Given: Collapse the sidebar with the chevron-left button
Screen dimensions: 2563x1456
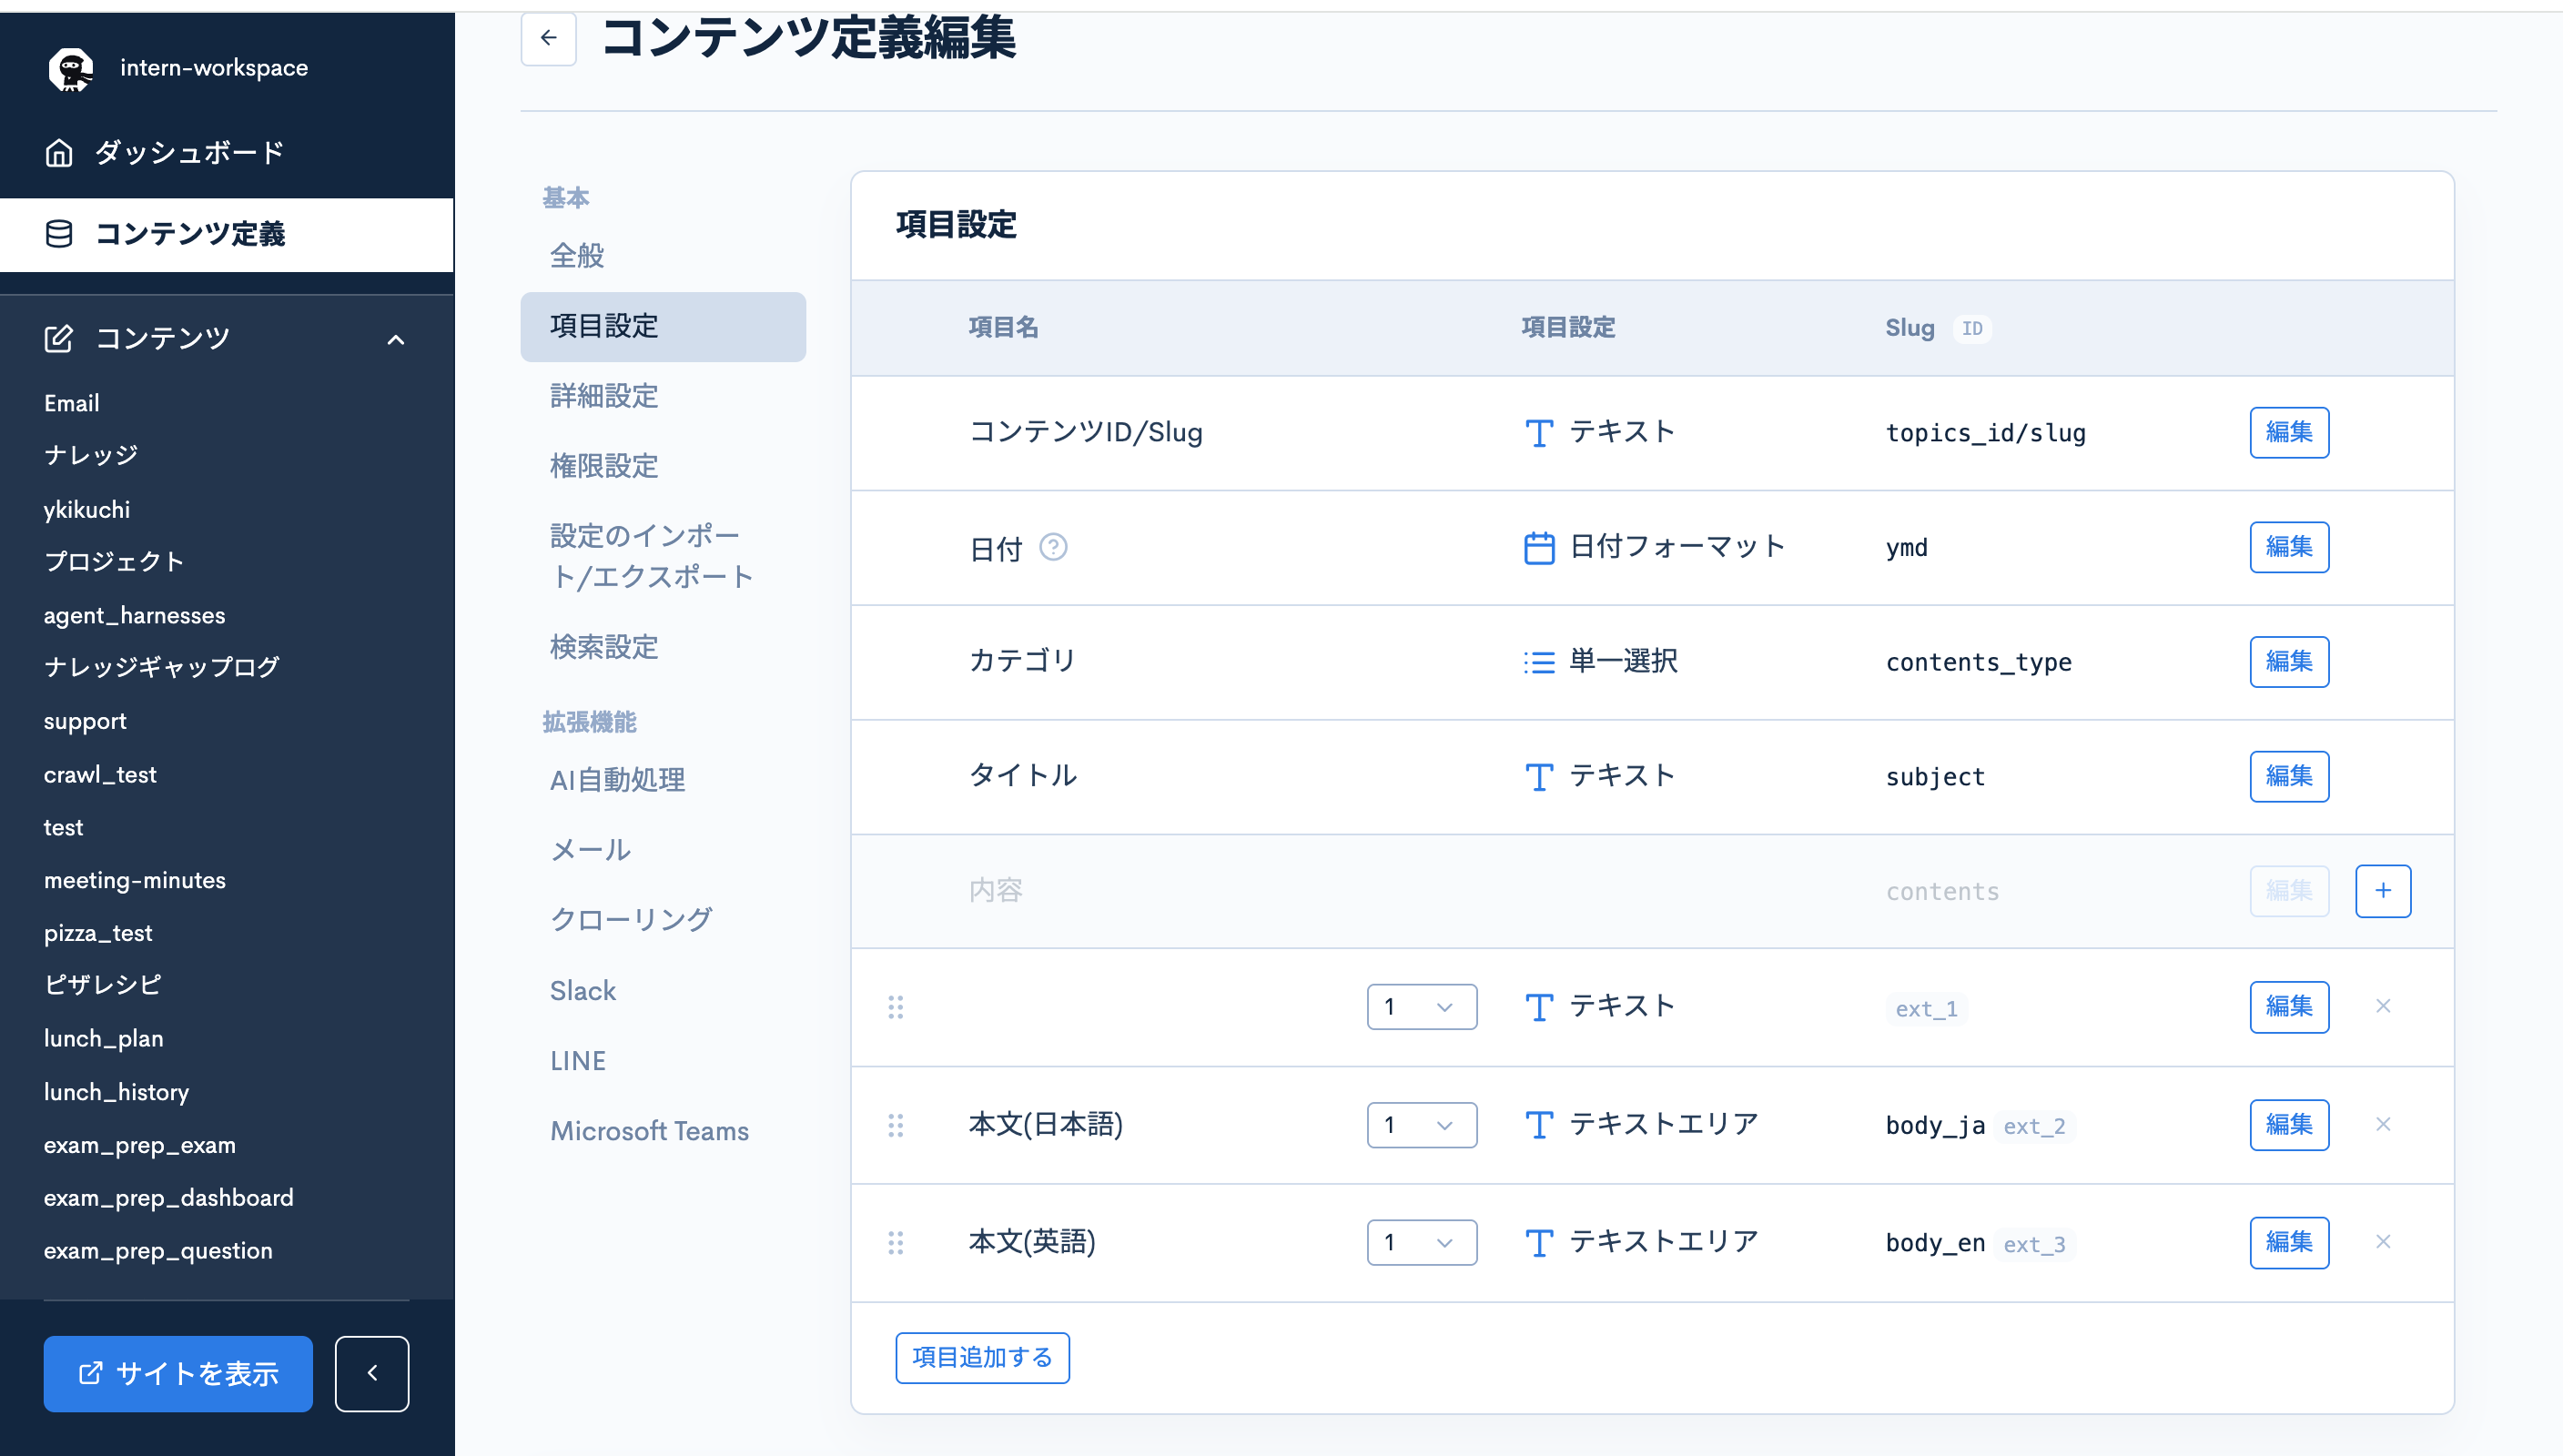Looking at the screenshot, I should click(x=372, y=1373).
